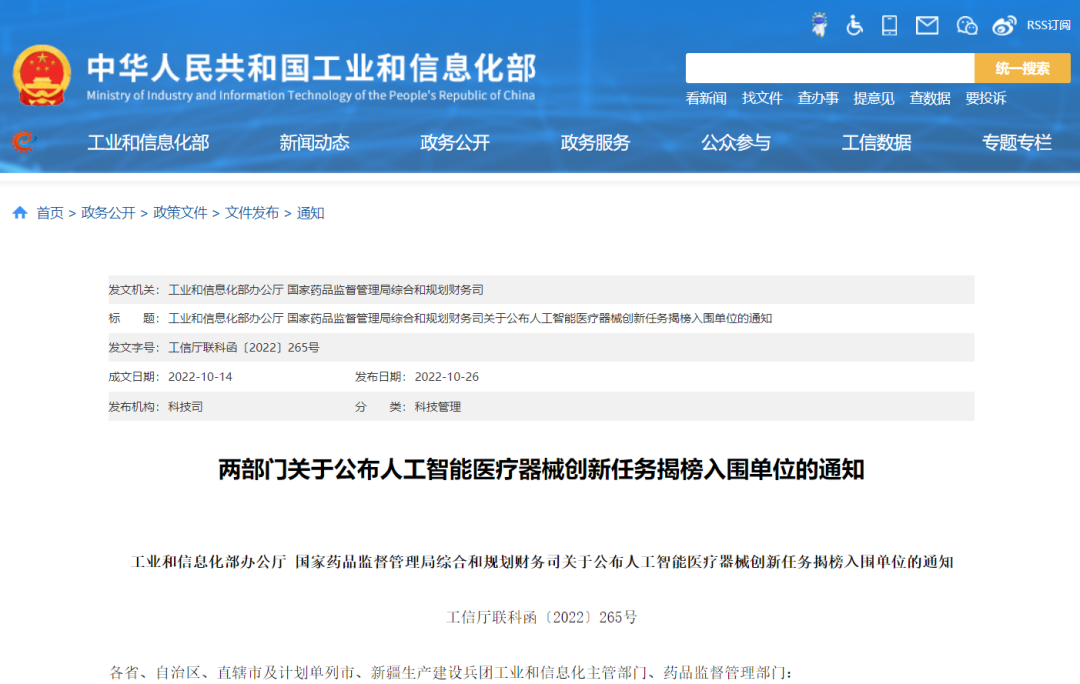Click the centered document number below title
Viewport: 1080px width, 684px height.
pos(541,617)
